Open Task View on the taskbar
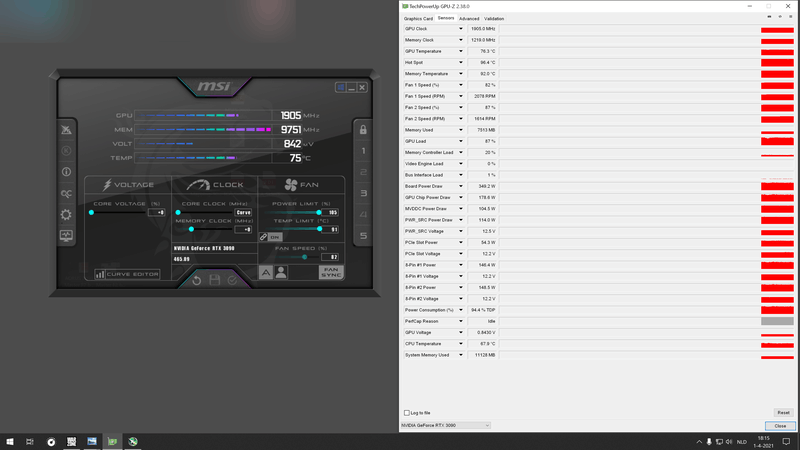Screen dimensions: 800x450 click(30, 441)
